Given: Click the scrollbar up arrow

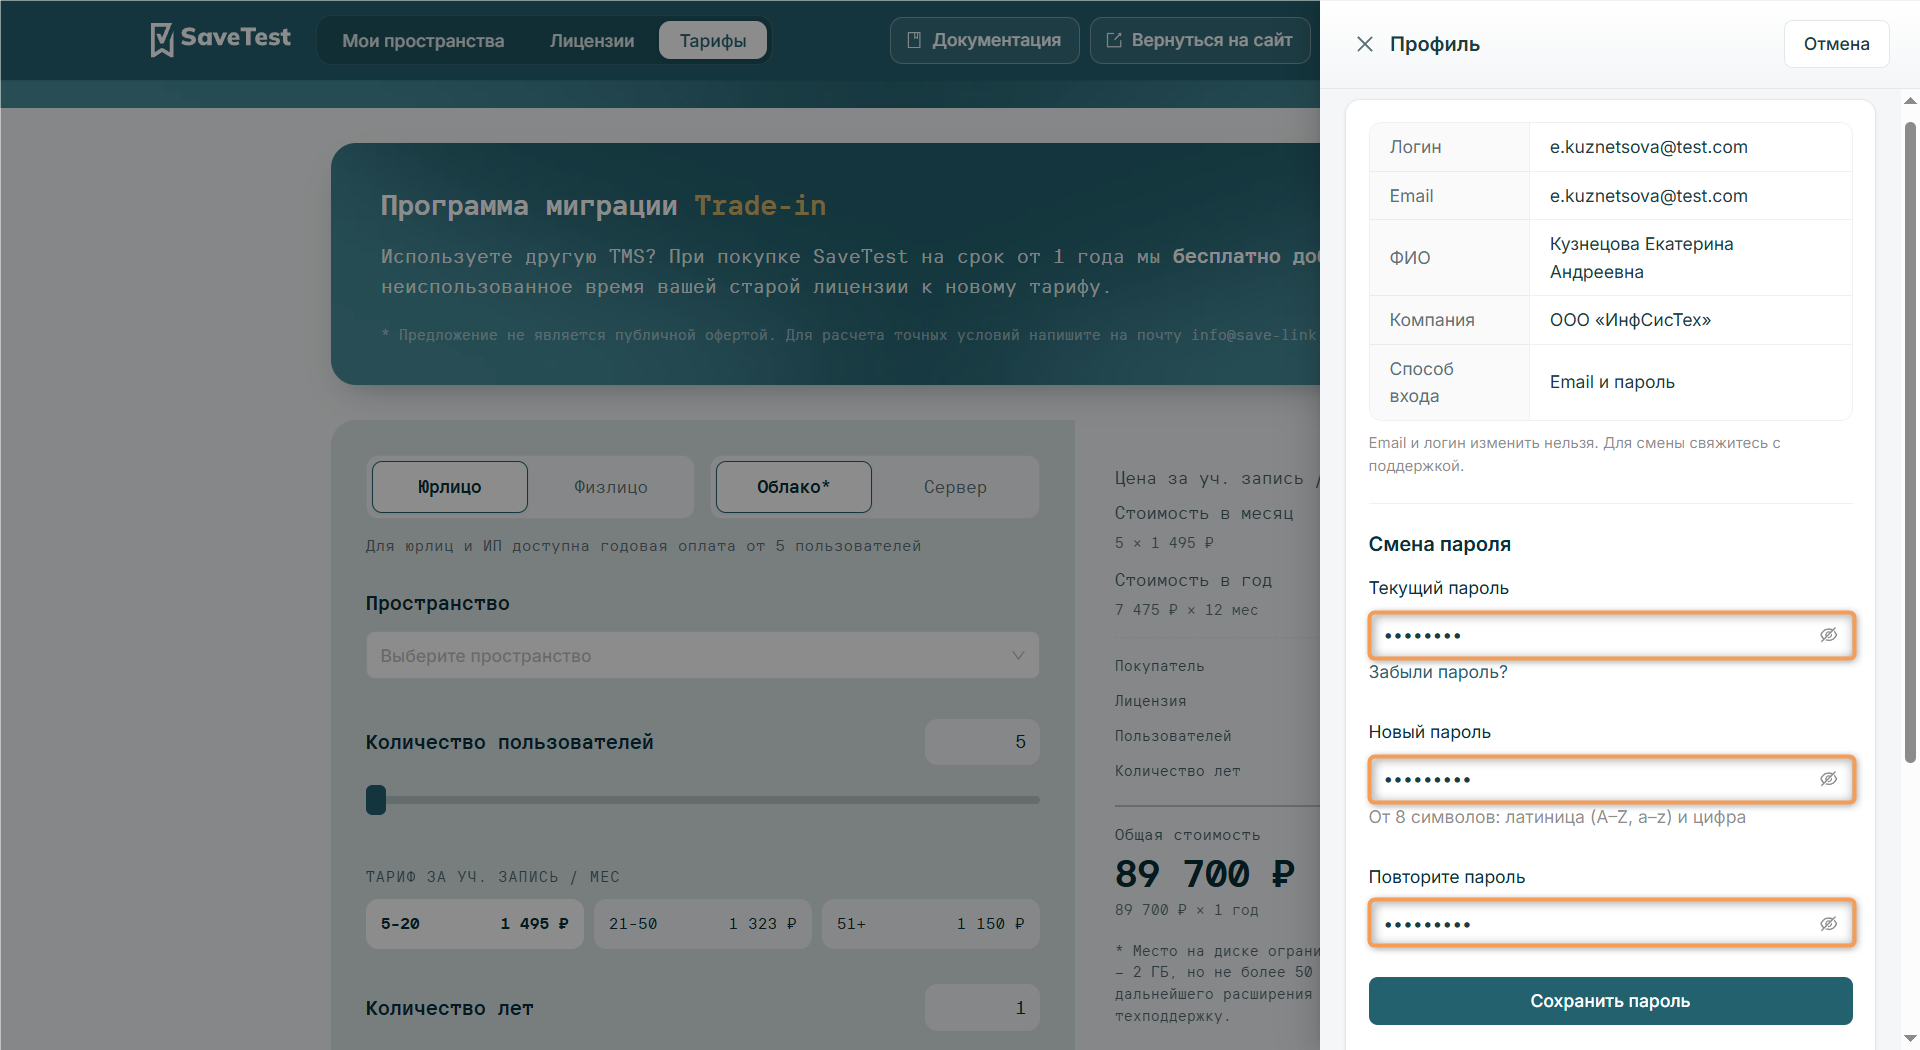Looking at the screenshot, I should (1910, 100).
